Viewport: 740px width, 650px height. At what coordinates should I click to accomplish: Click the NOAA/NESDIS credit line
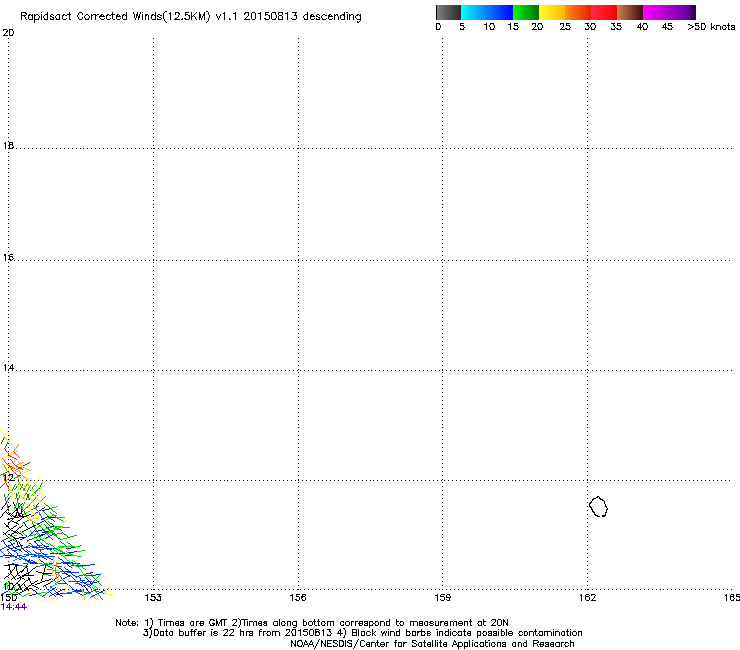(432, 644)
